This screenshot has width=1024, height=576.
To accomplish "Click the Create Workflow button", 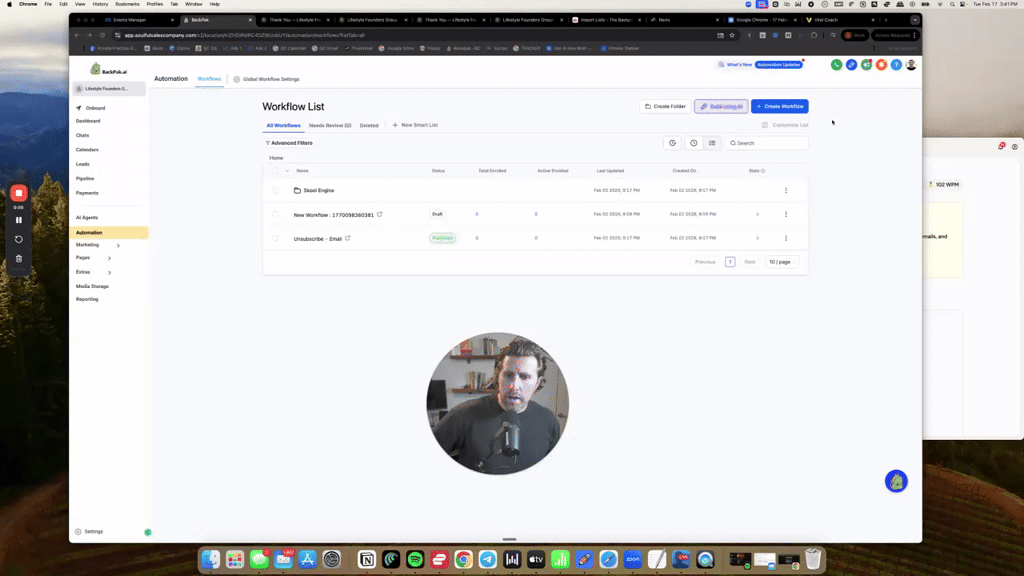I will pos(779,106).
